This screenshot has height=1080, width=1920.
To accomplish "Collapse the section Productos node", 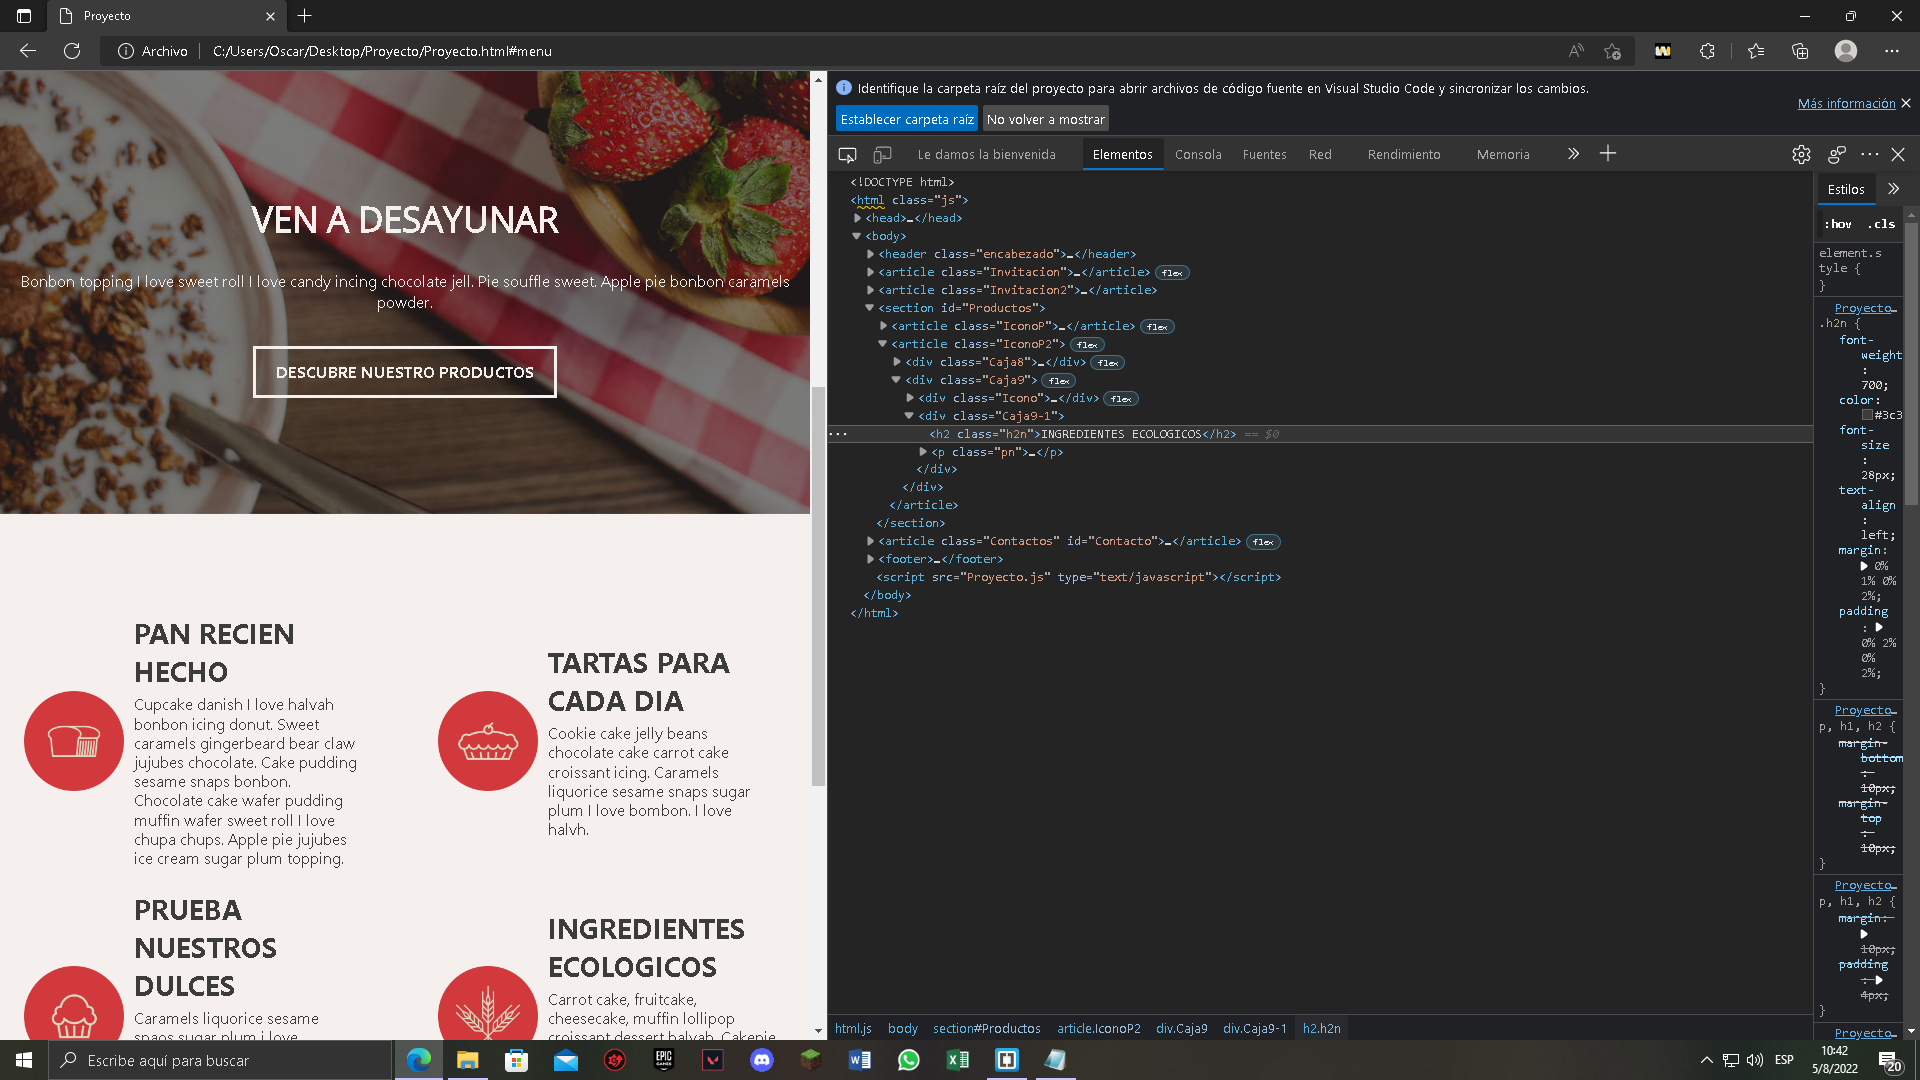I will tap(870, 308).
